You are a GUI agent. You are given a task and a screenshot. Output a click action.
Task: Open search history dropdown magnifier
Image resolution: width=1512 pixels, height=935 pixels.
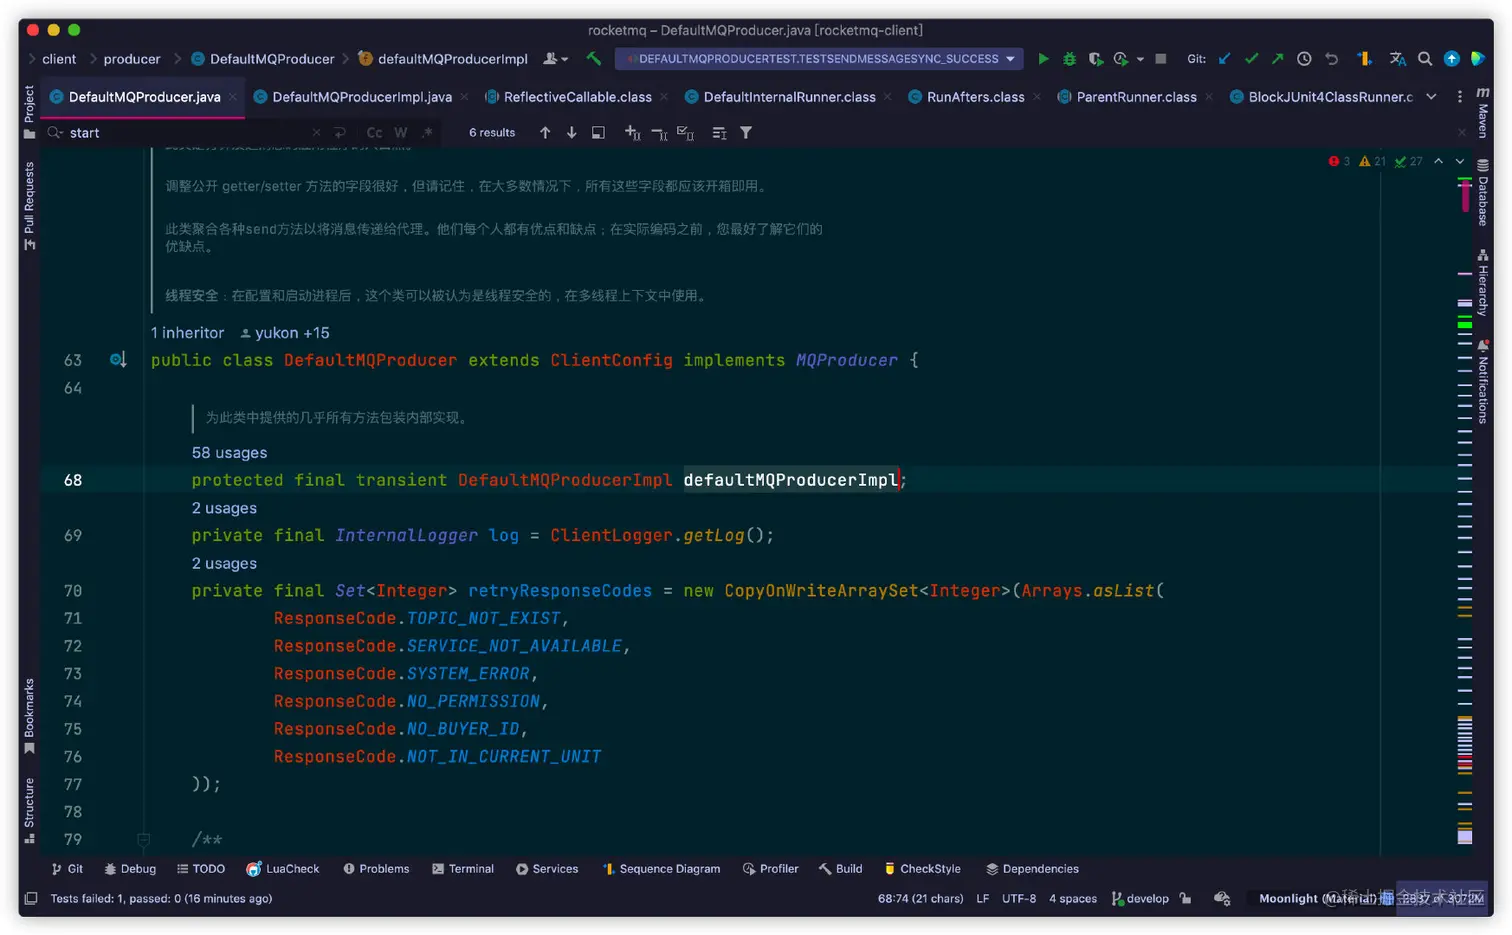(x=56, y=132)
